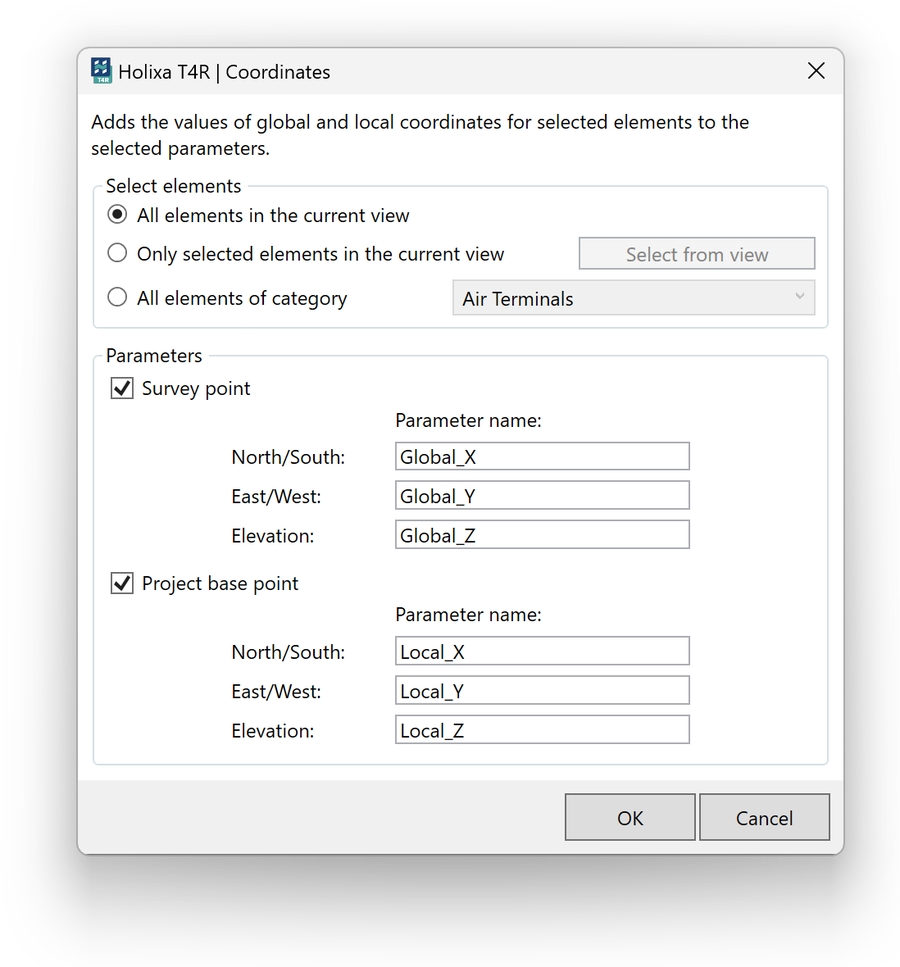Click the Project base point label
Viewport: 900px width, 967px height.
pyautogui.click(x=220, y=584)
